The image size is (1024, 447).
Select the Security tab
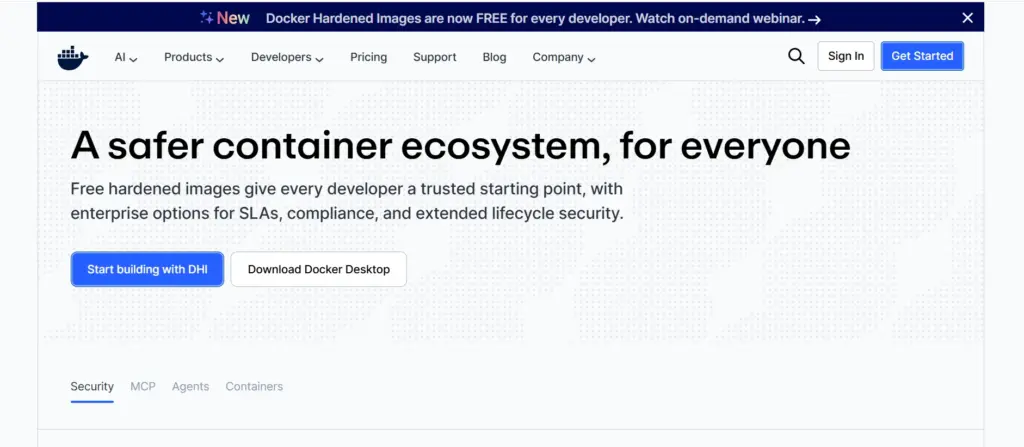(x=92, y=386)
